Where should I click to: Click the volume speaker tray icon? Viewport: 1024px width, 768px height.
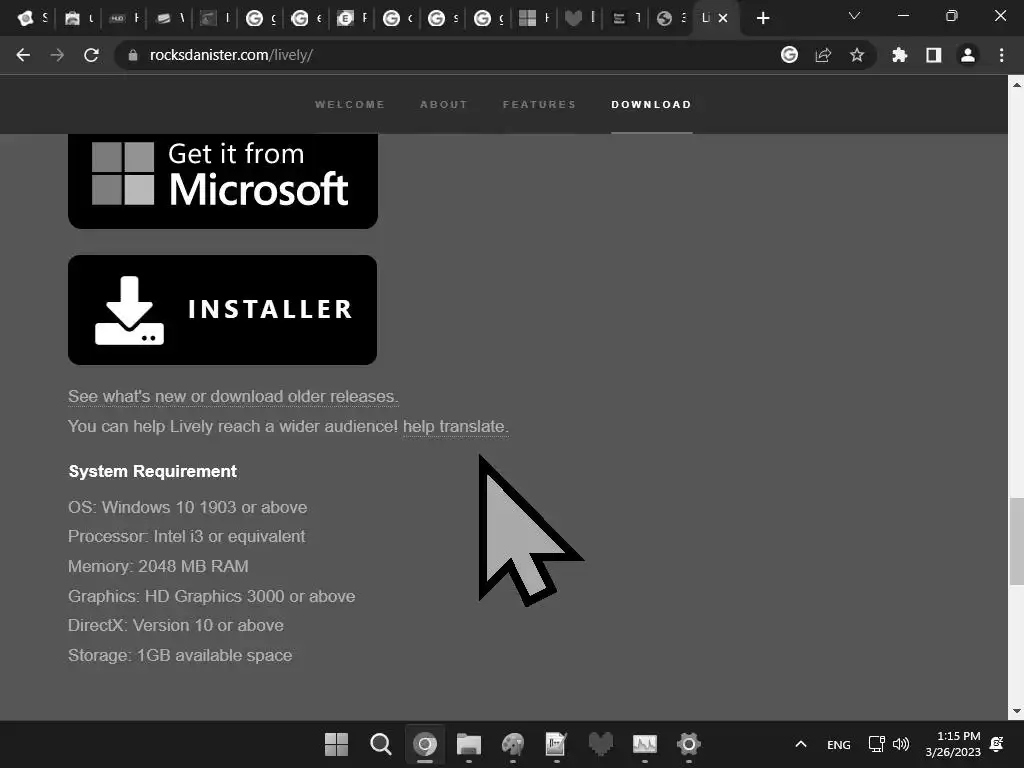pyautogui.click(x=901, y=744)
